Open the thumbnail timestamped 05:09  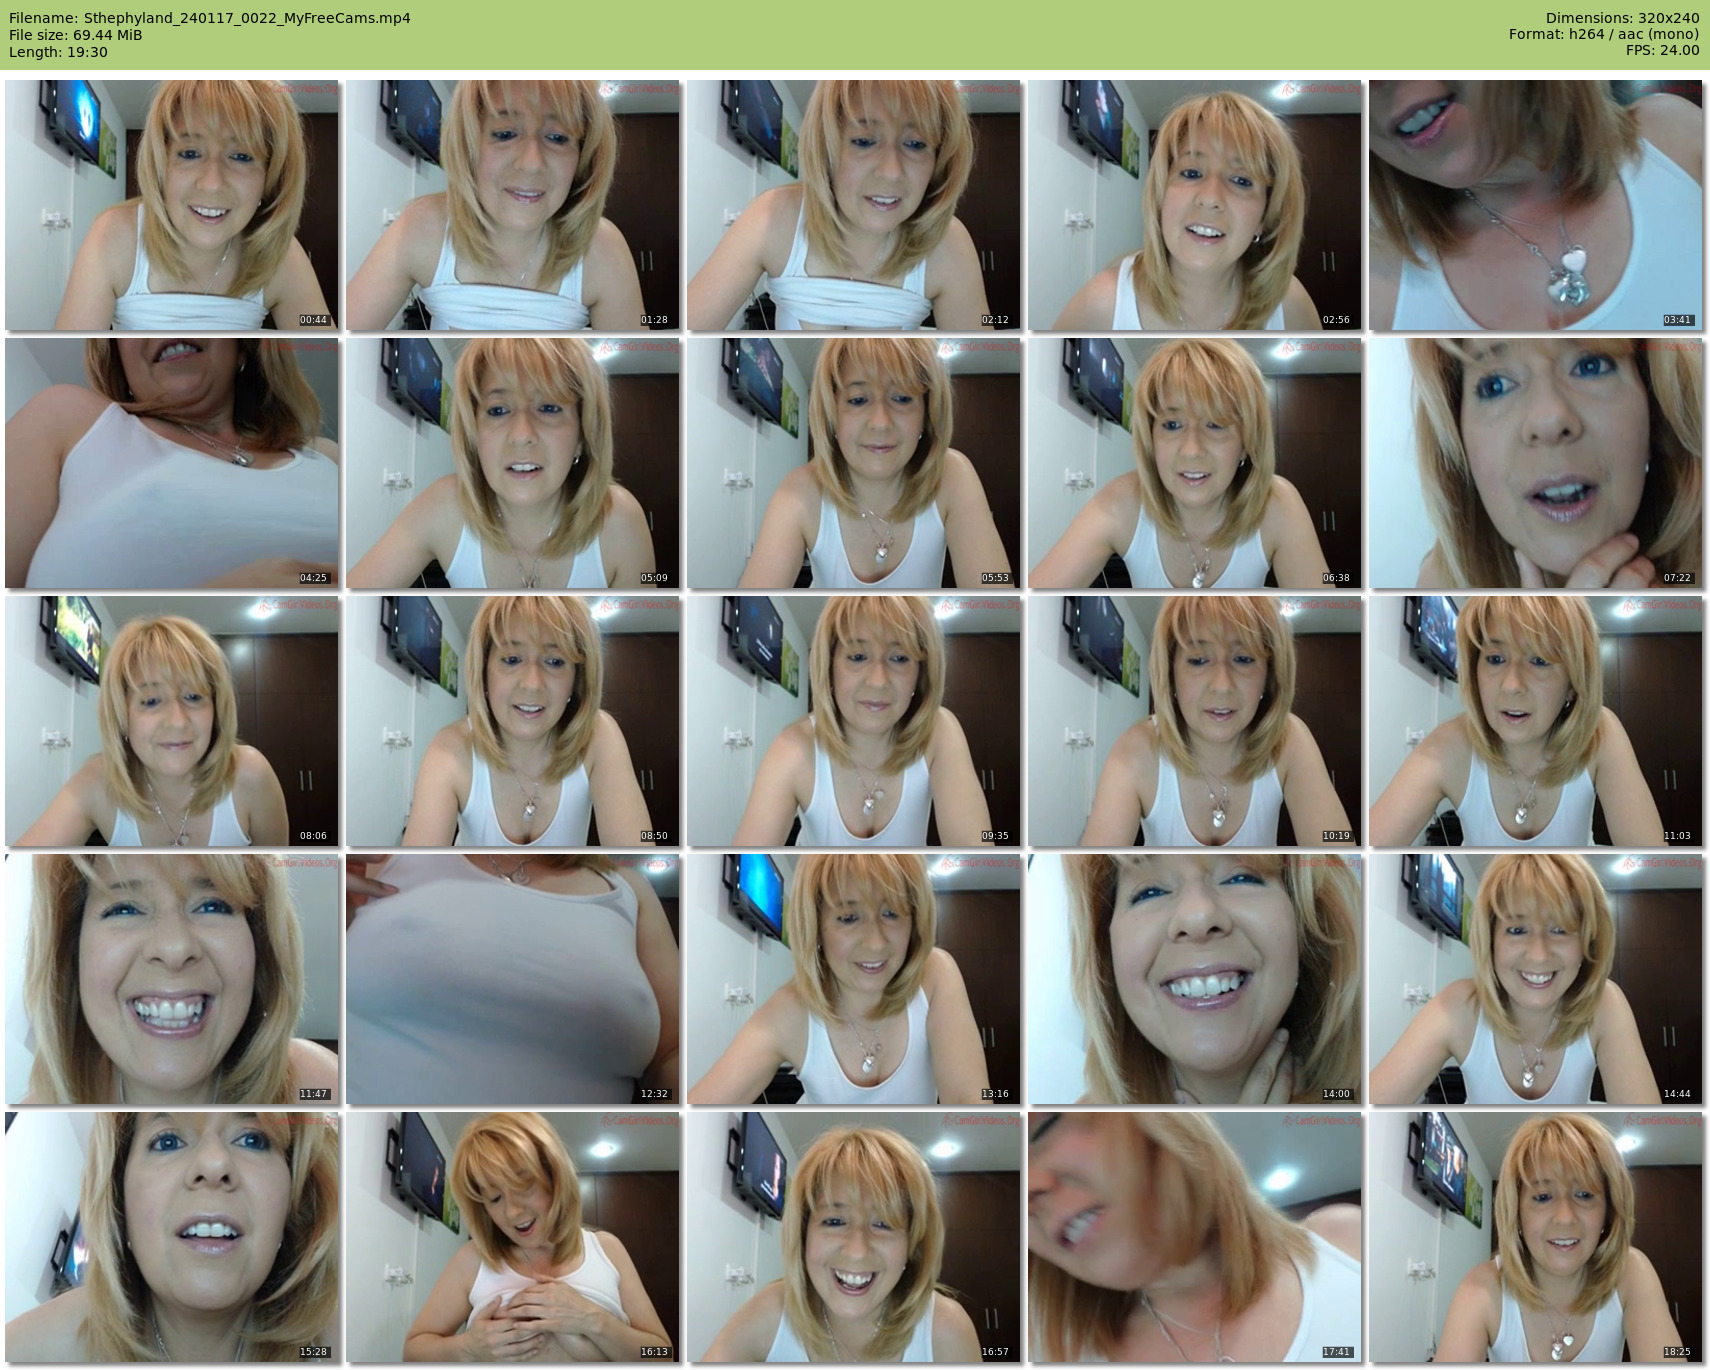(512, 463)
